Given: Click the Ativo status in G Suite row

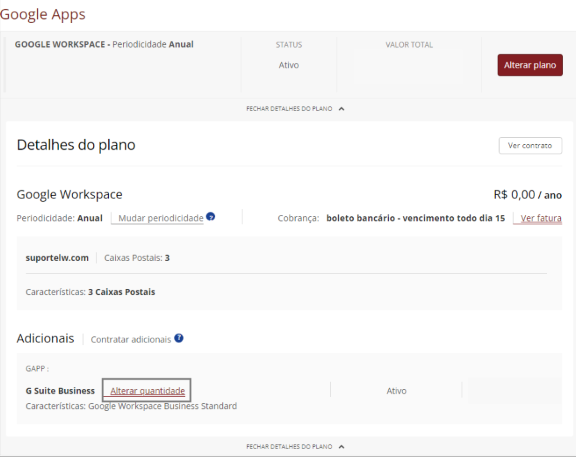Looking at the screenshot, I should point(396,391).
